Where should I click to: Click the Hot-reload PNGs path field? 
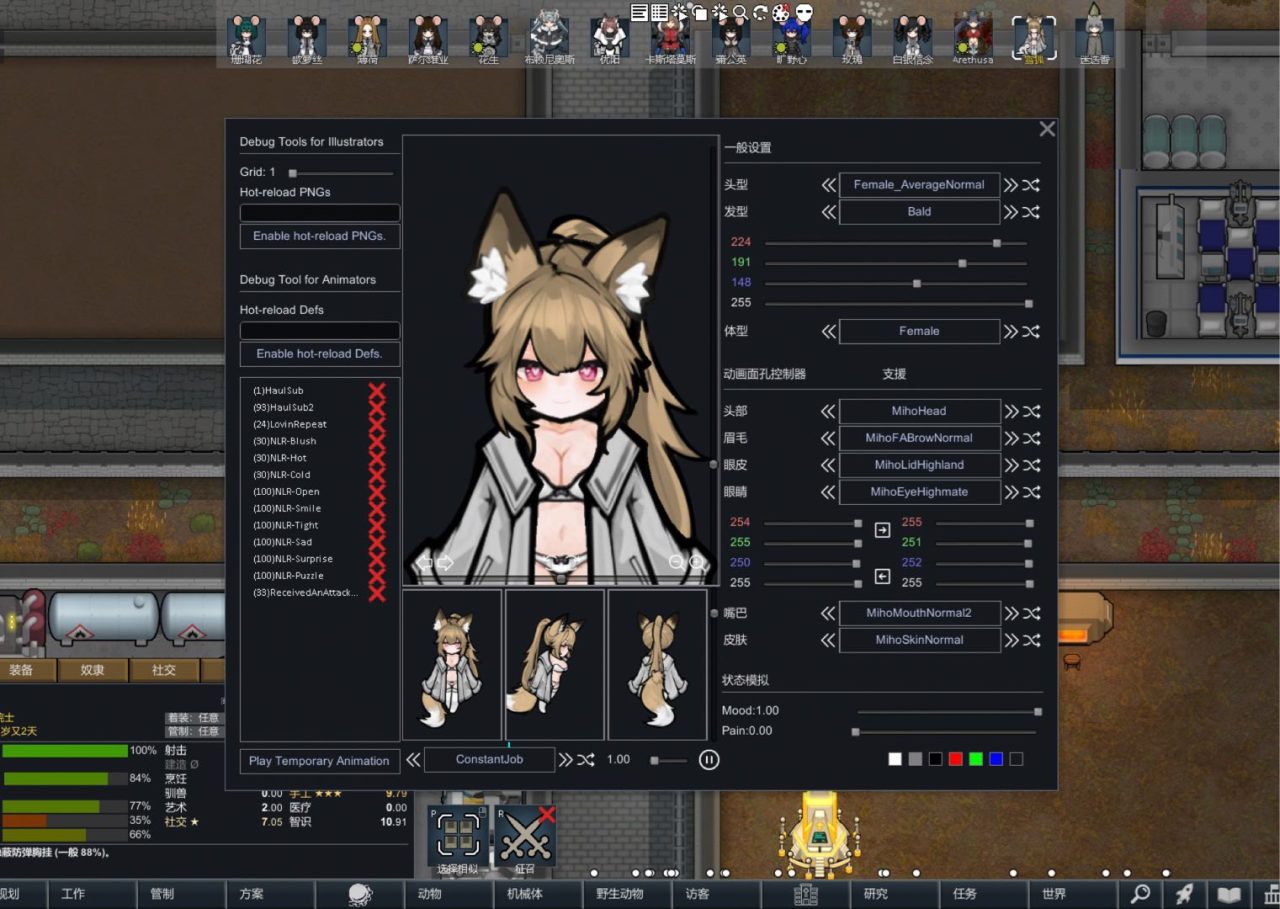pos(320,212)
